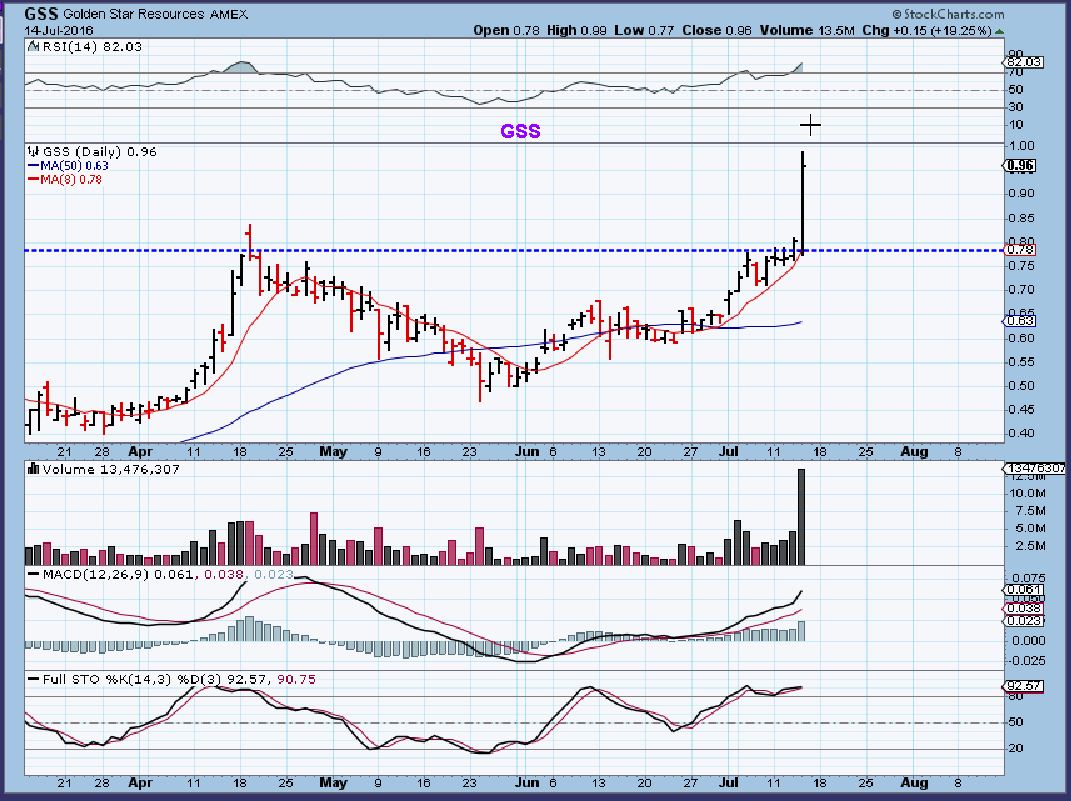Click the Apr label under the price panel
1071x801 pixels.
tap(140, 451)
